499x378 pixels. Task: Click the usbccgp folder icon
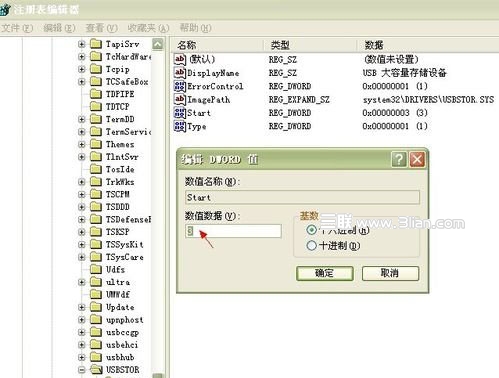click(96, 332)
